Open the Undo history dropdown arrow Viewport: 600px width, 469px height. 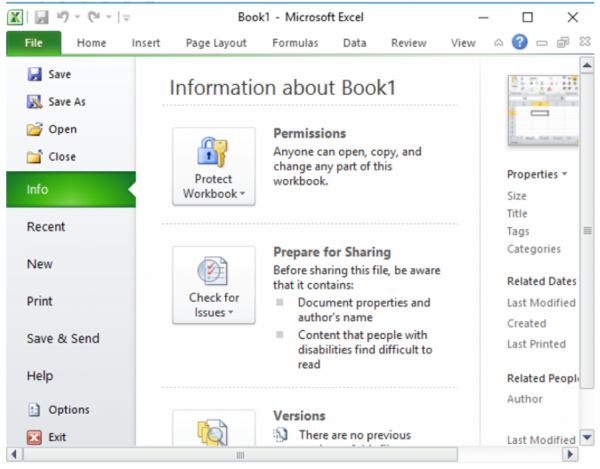click(x=77, y=17)
